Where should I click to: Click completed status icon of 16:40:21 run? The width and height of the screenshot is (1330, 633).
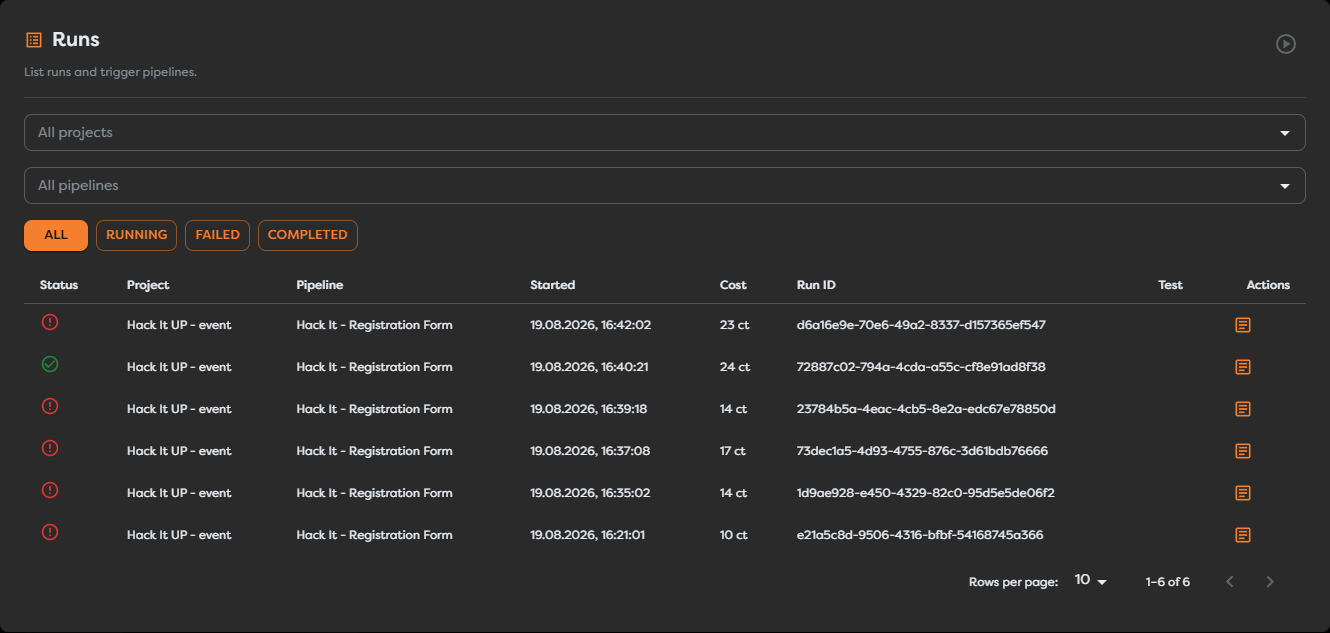pyautogui.click(x=50, y=364)
